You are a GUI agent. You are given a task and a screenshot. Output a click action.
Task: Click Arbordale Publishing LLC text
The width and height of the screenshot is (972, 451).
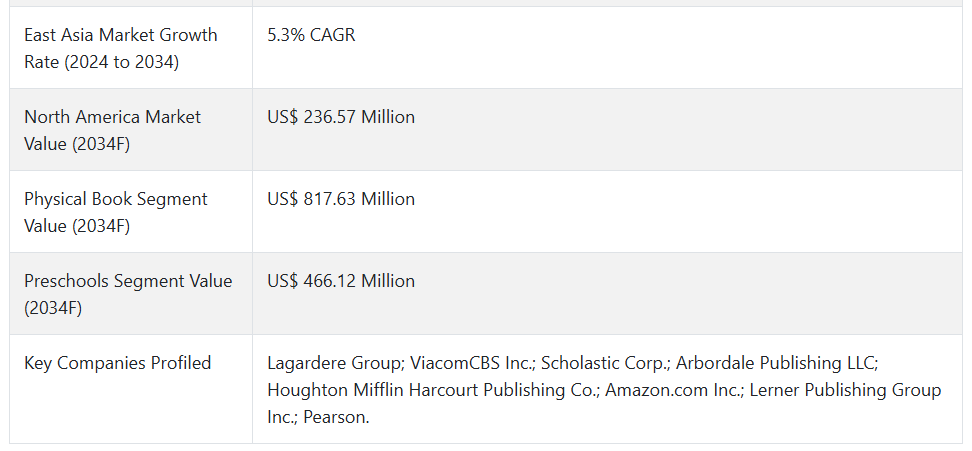(x=775, y=363)
